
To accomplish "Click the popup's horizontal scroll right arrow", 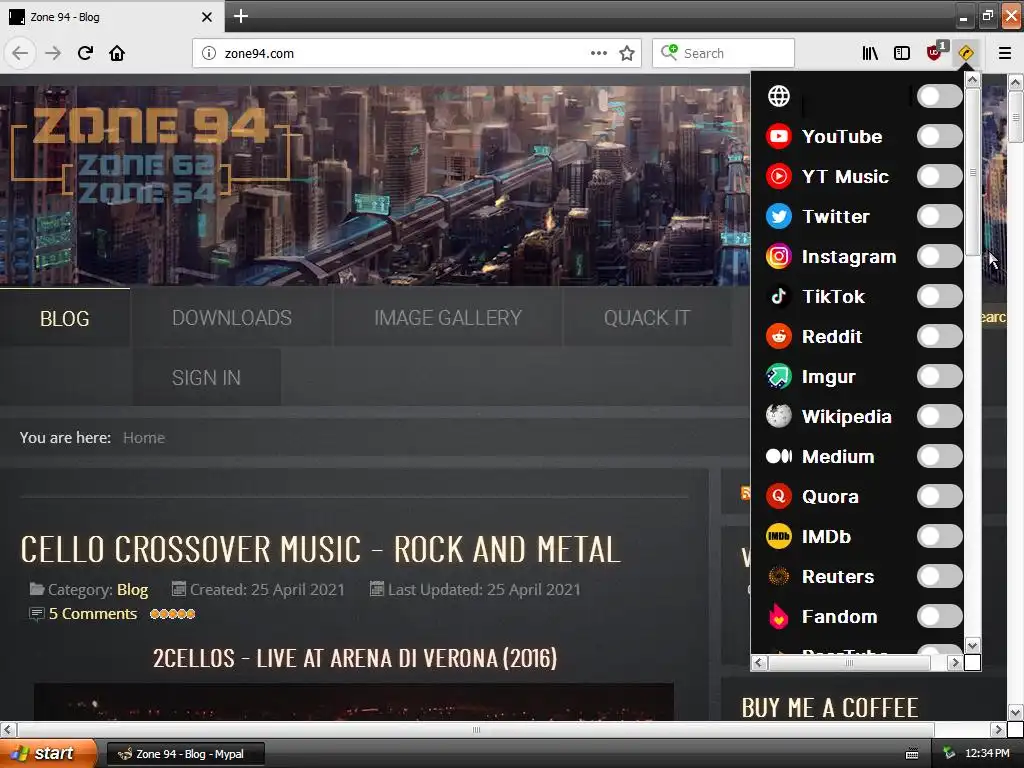I will click(955, 662).
